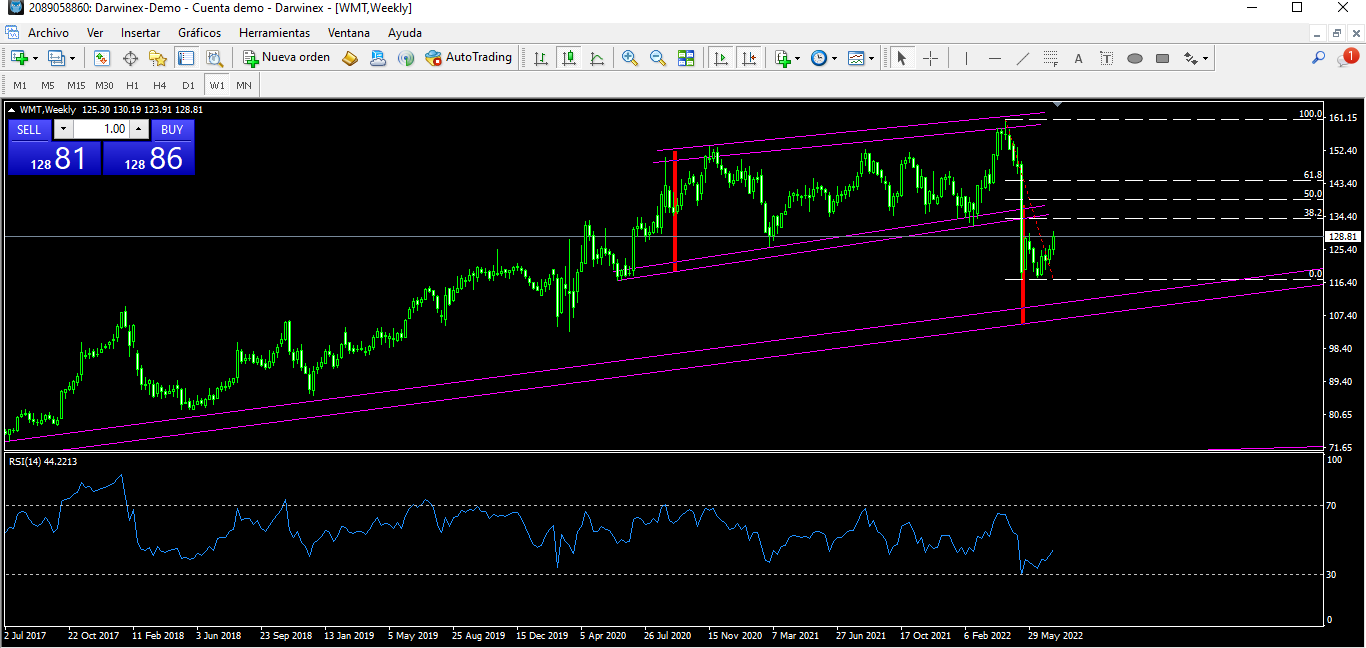The height and width of the screenshot is (648, 1366).
Task: Open the Ayuda menu
Action: tap(405, 33)
